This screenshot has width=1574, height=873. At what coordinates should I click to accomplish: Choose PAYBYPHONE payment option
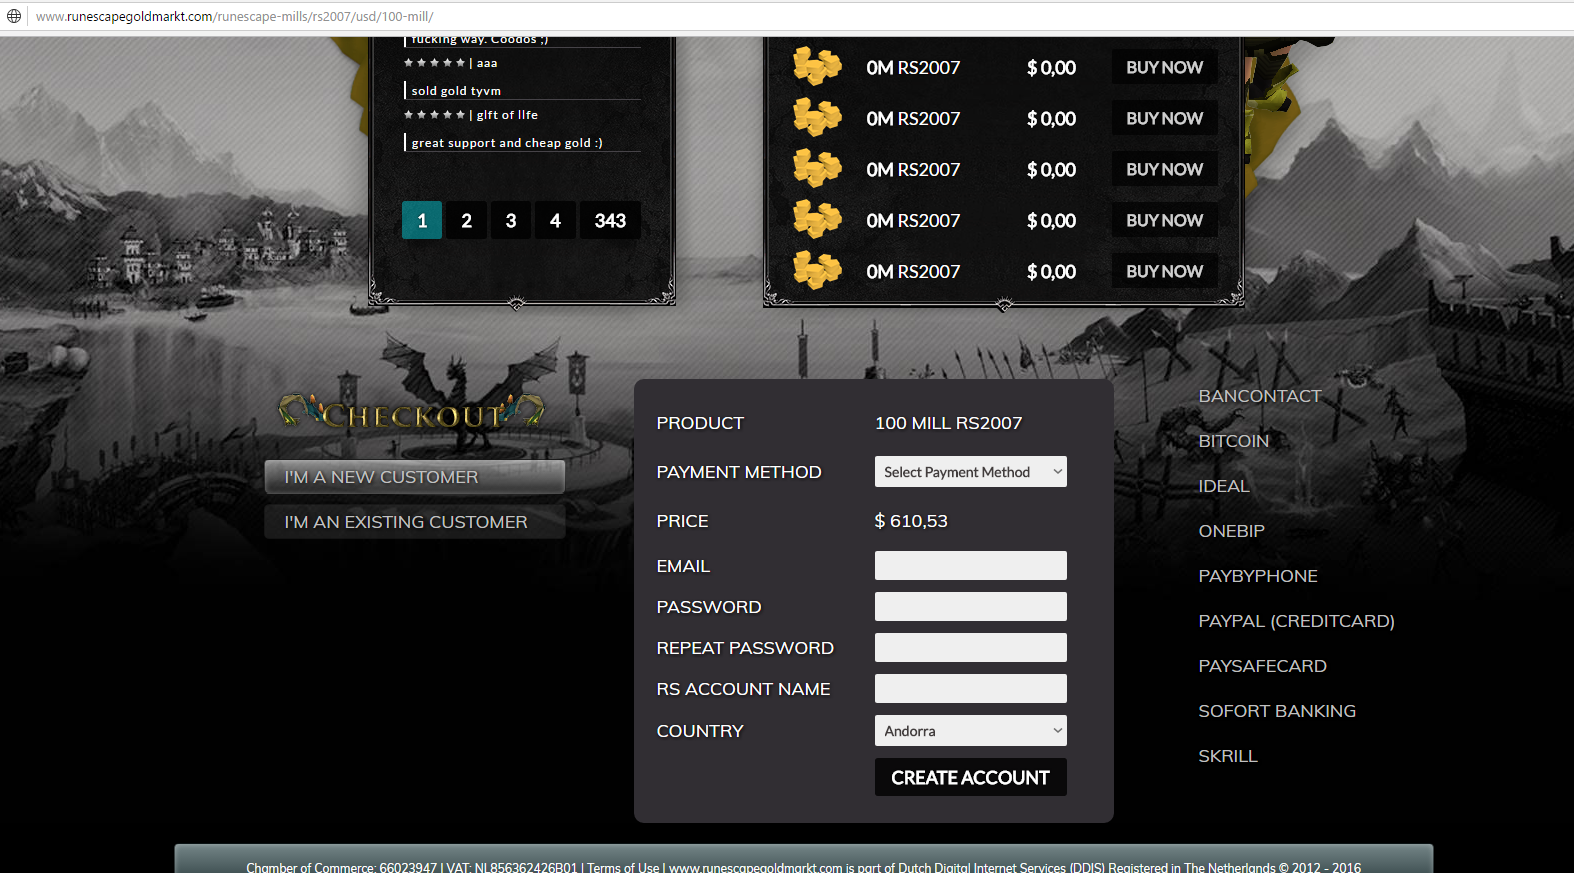[1258, 576]
